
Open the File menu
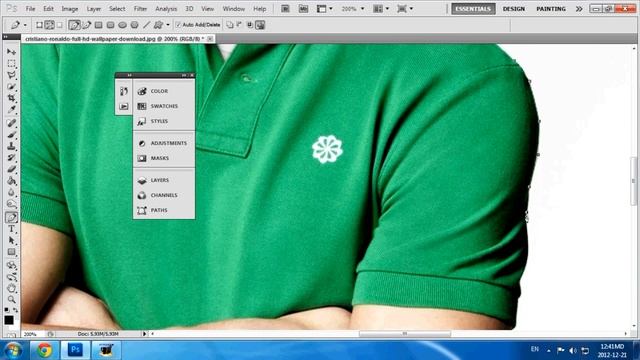coord(30,9)
